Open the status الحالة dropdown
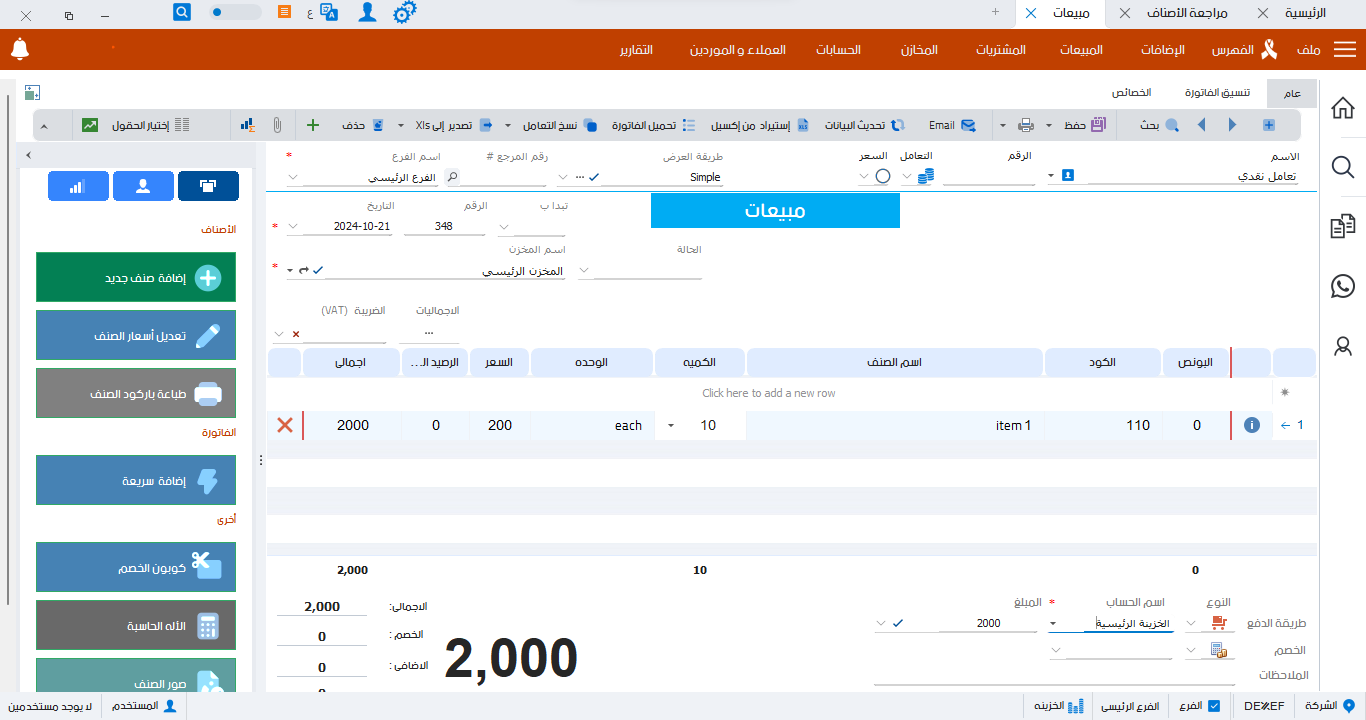 tap(584, 270)
